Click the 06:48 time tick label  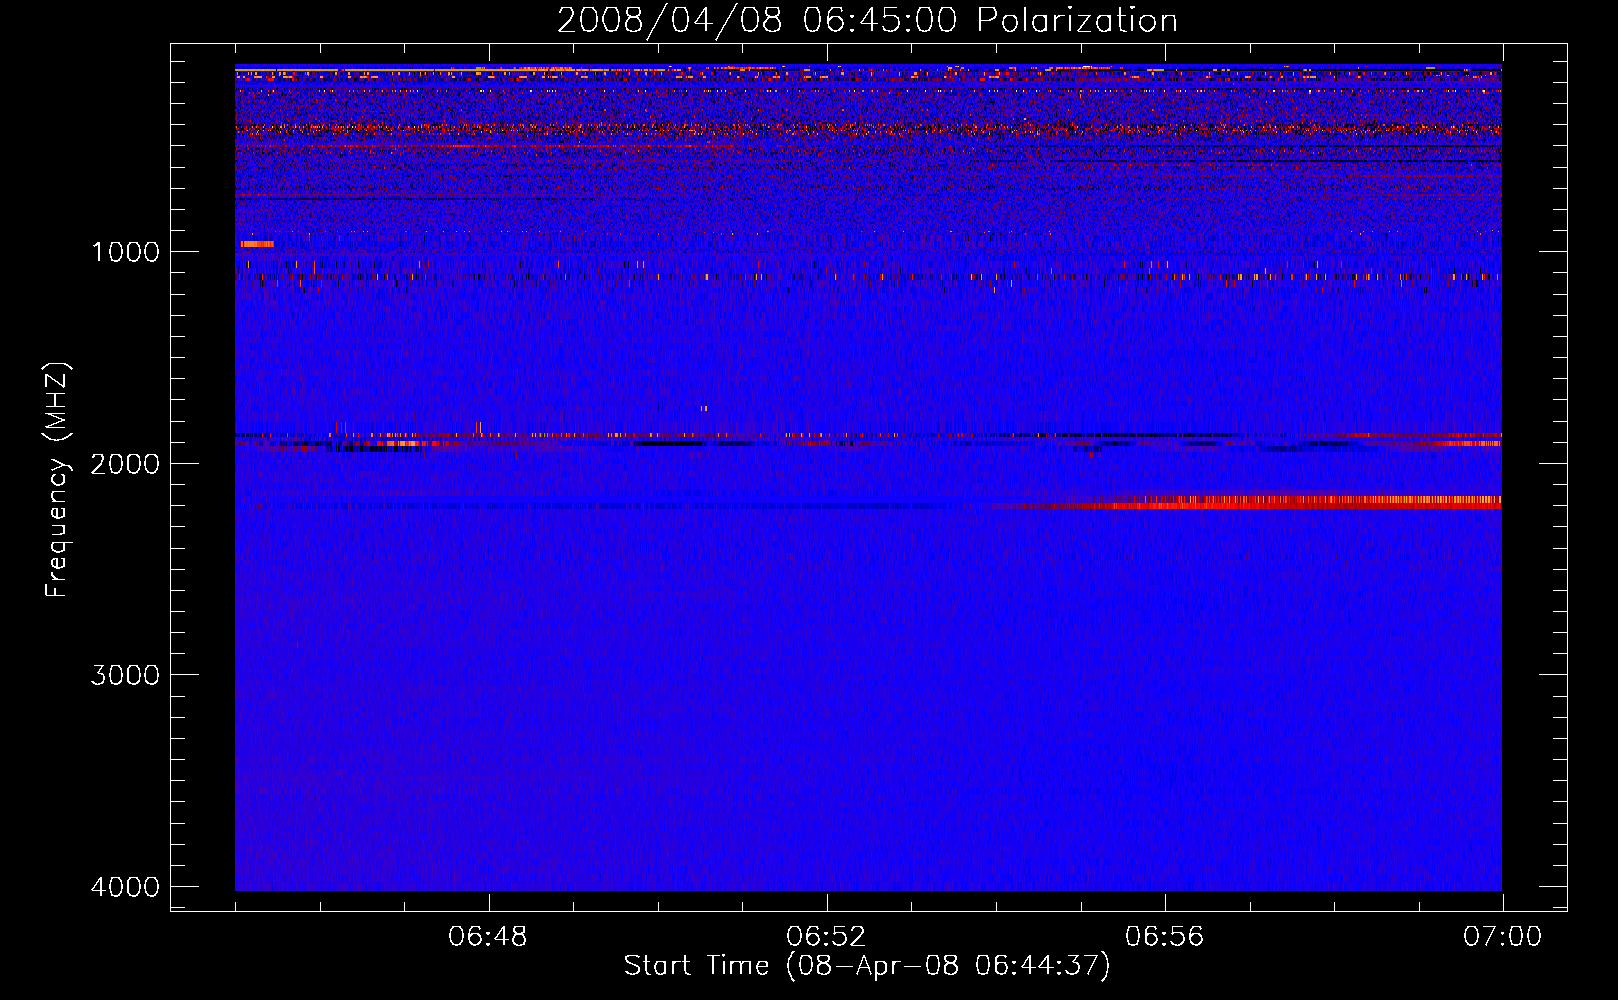coord(488,937)
